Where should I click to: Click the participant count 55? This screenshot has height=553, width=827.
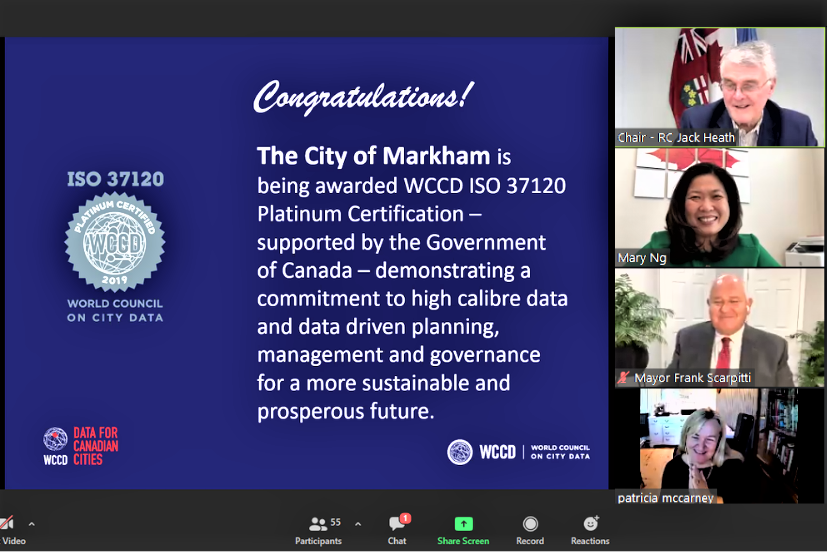[335, 522]
